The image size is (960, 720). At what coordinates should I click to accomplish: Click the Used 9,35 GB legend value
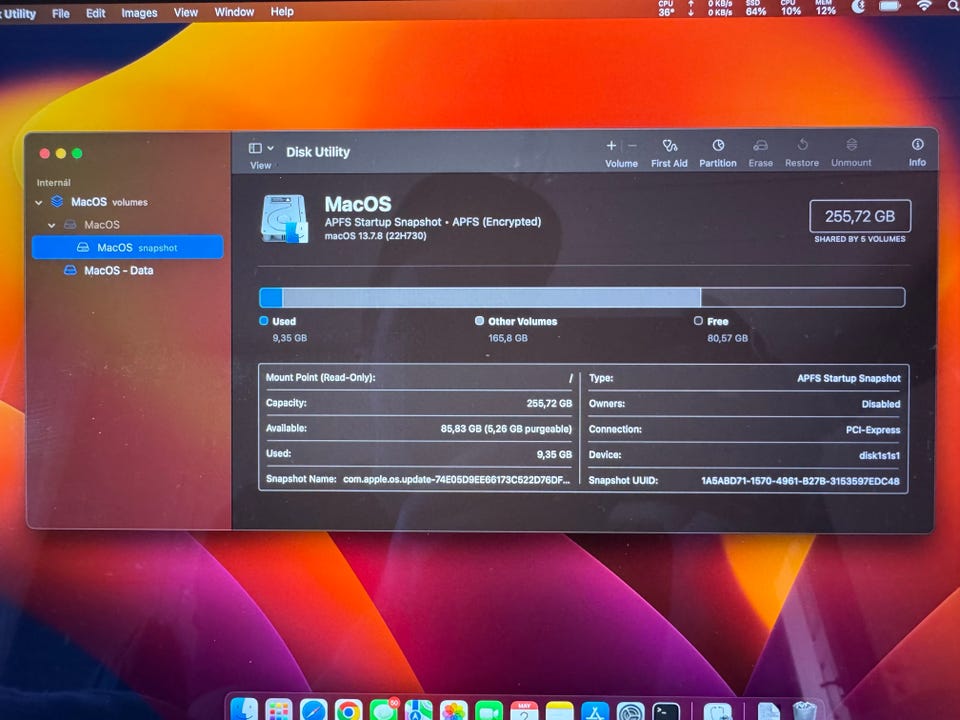(x=290, y=338)
